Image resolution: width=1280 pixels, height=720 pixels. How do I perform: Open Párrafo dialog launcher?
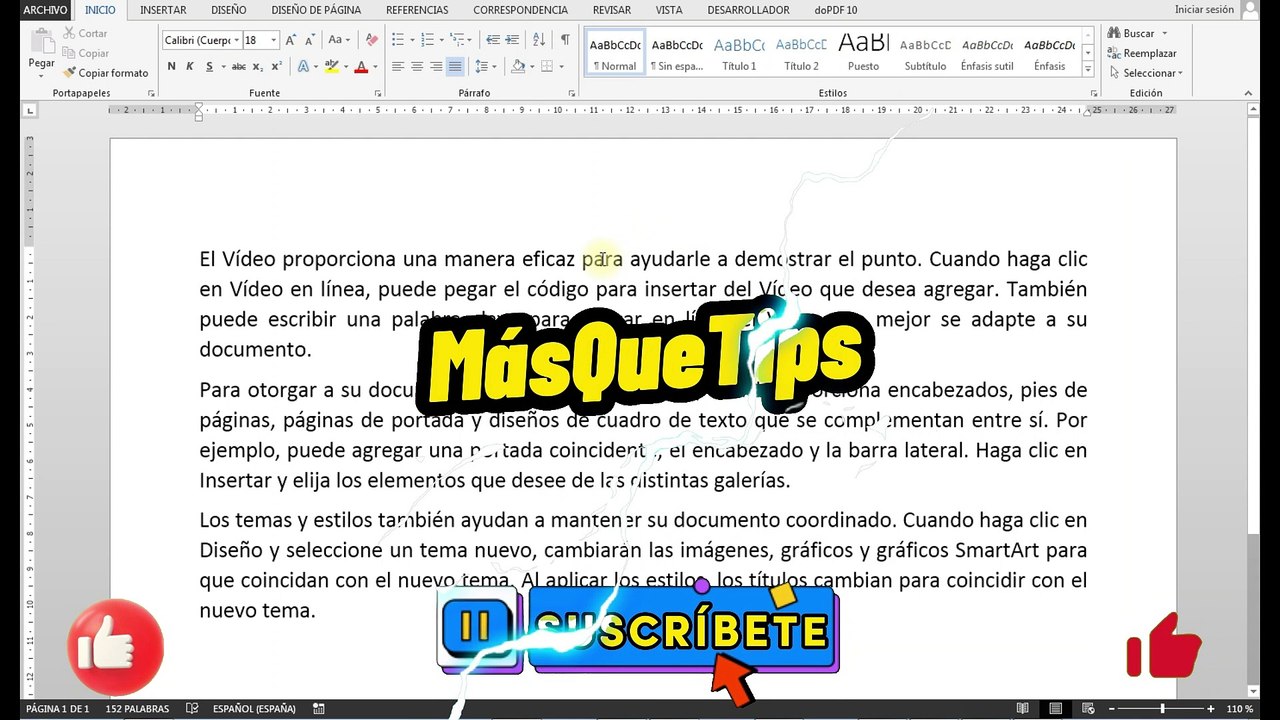click(570, 94)
